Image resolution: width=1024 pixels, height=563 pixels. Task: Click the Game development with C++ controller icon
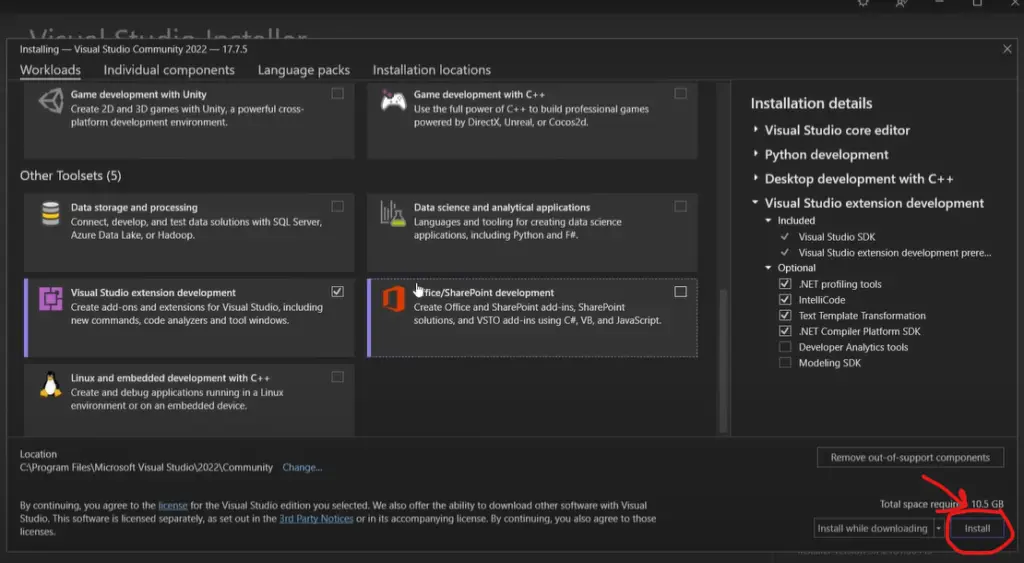click(x=393, y=101)
